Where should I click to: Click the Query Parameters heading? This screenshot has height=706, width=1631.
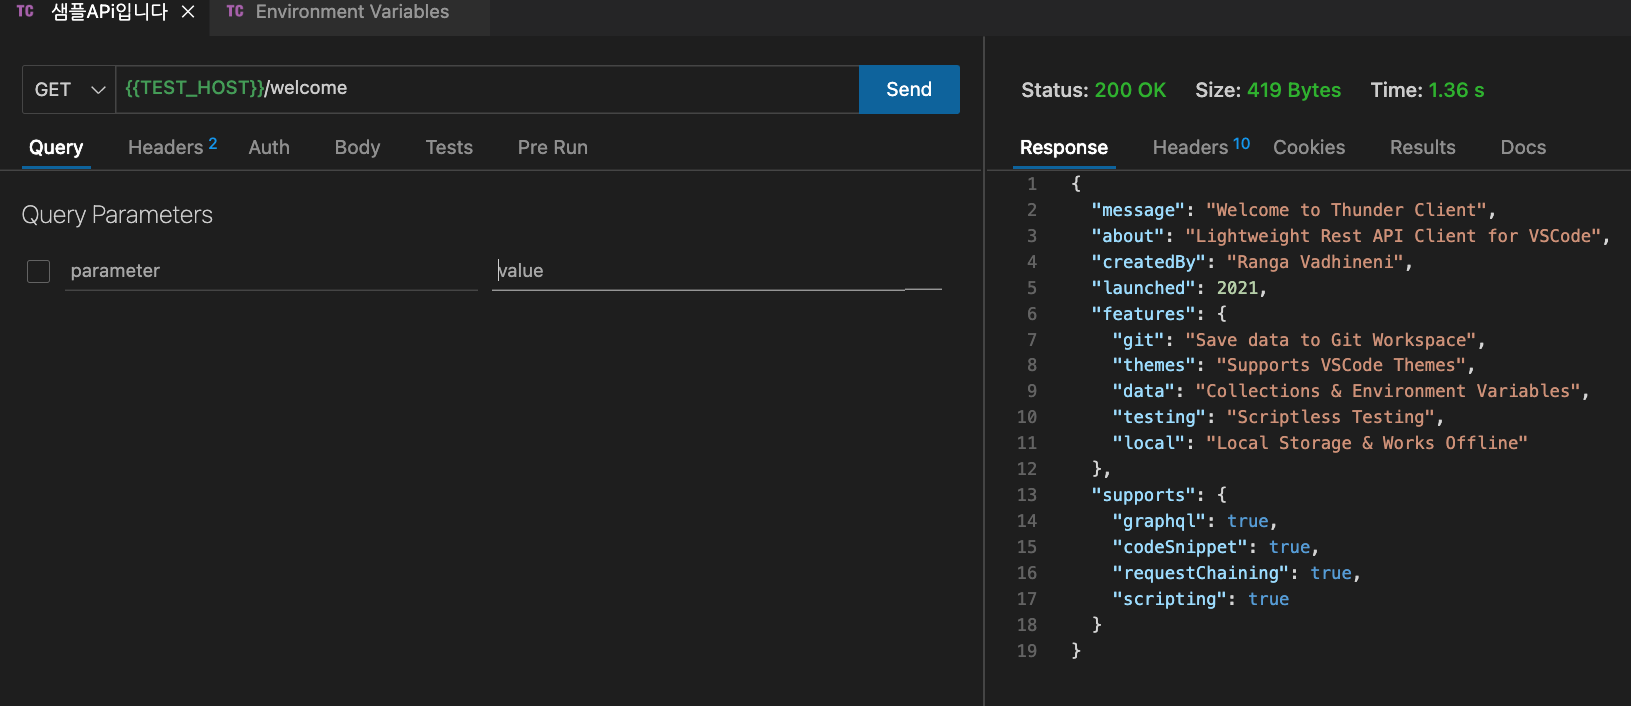click(x=117, y=215)
